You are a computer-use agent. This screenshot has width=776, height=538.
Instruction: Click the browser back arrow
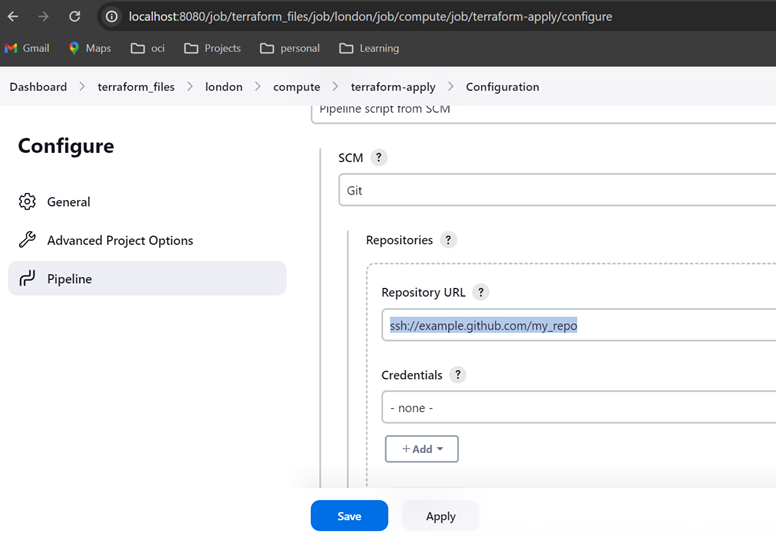13,17
